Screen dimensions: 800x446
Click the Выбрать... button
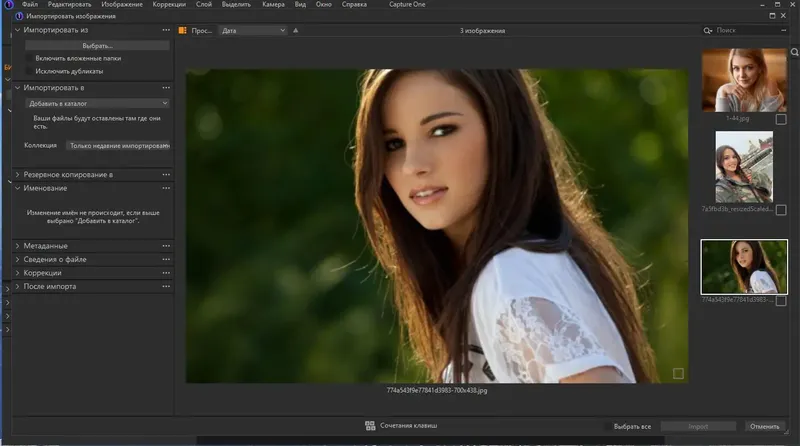97,46
